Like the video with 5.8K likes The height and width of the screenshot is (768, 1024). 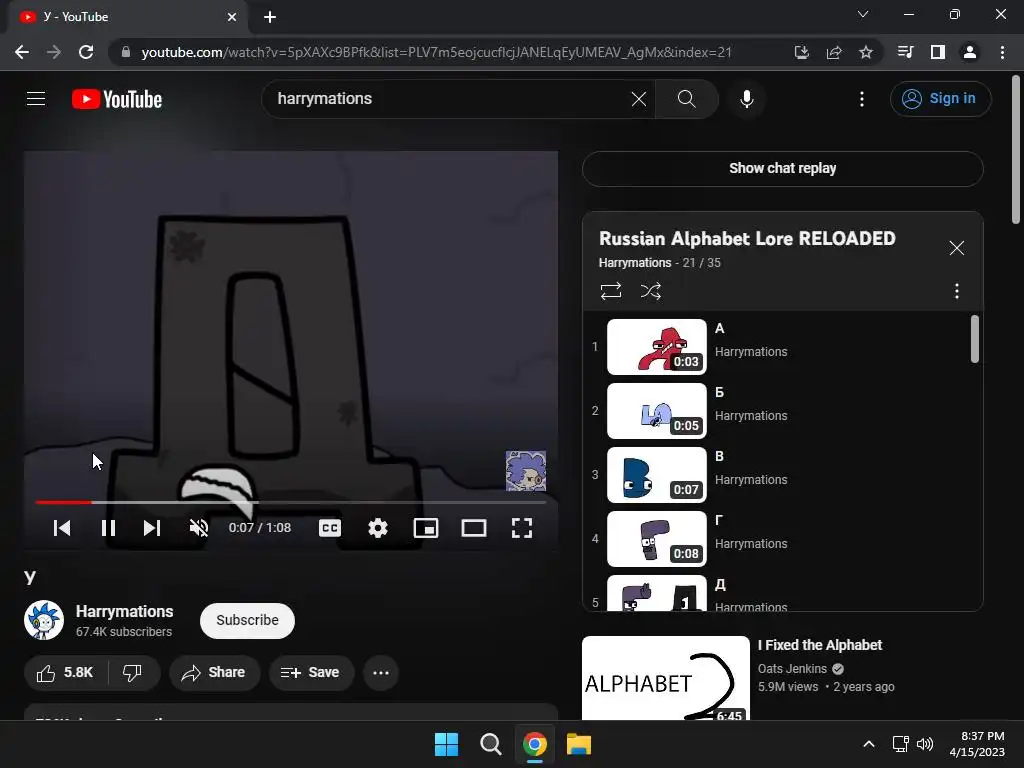click(65, 673)
